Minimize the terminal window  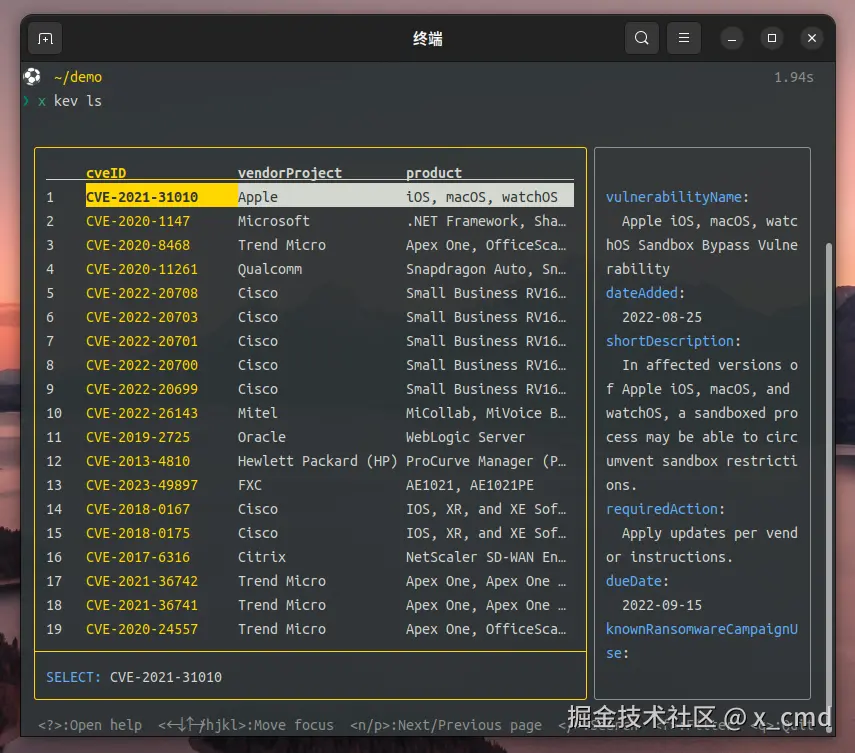[x=732, y=38]
